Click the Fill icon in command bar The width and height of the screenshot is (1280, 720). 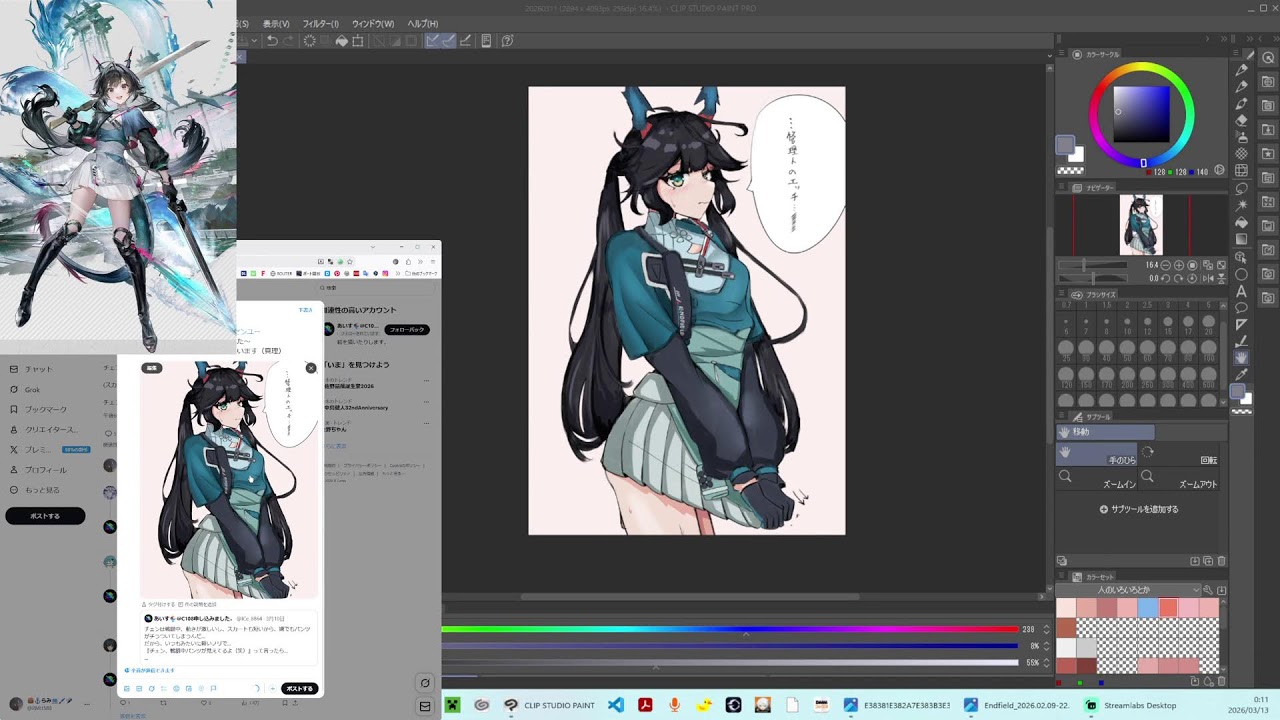point(342,40)
